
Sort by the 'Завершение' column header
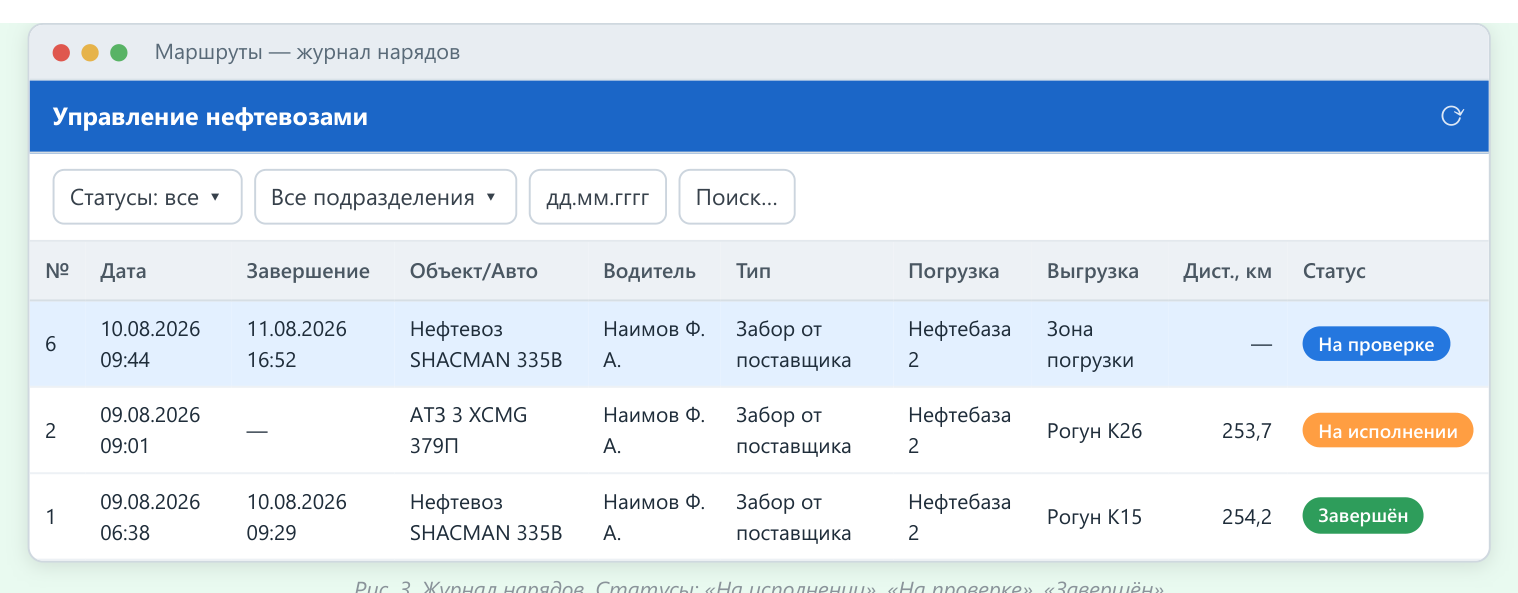click(x=308, y=271)
